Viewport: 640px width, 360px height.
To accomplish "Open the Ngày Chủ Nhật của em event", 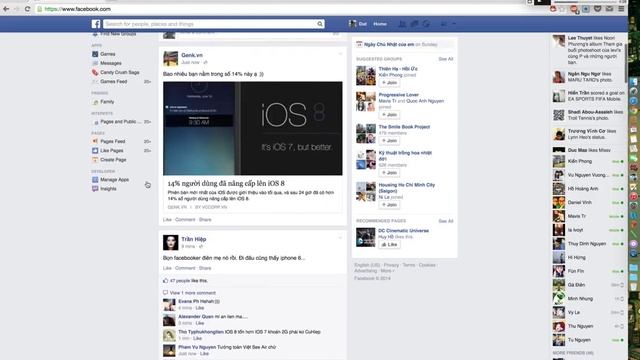I will coord(389,44).
